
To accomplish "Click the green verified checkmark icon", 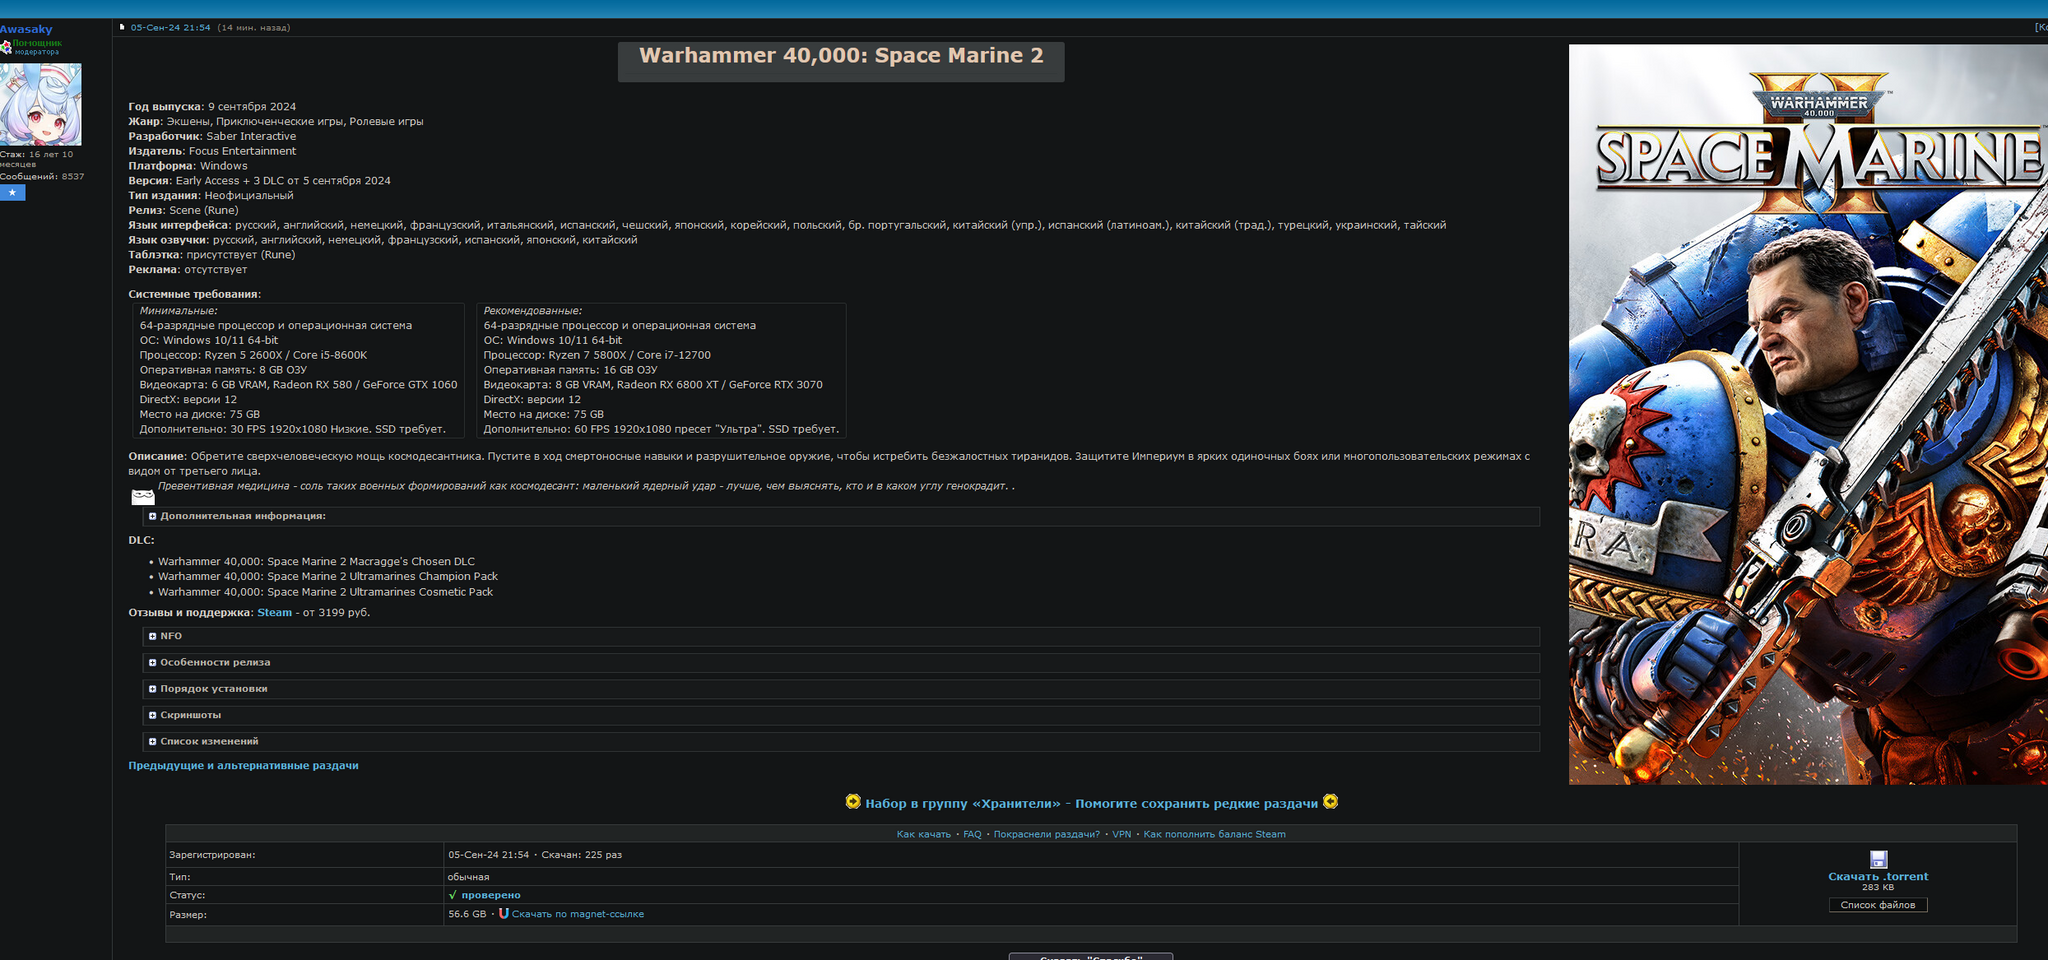I will (x=453, y=895).
